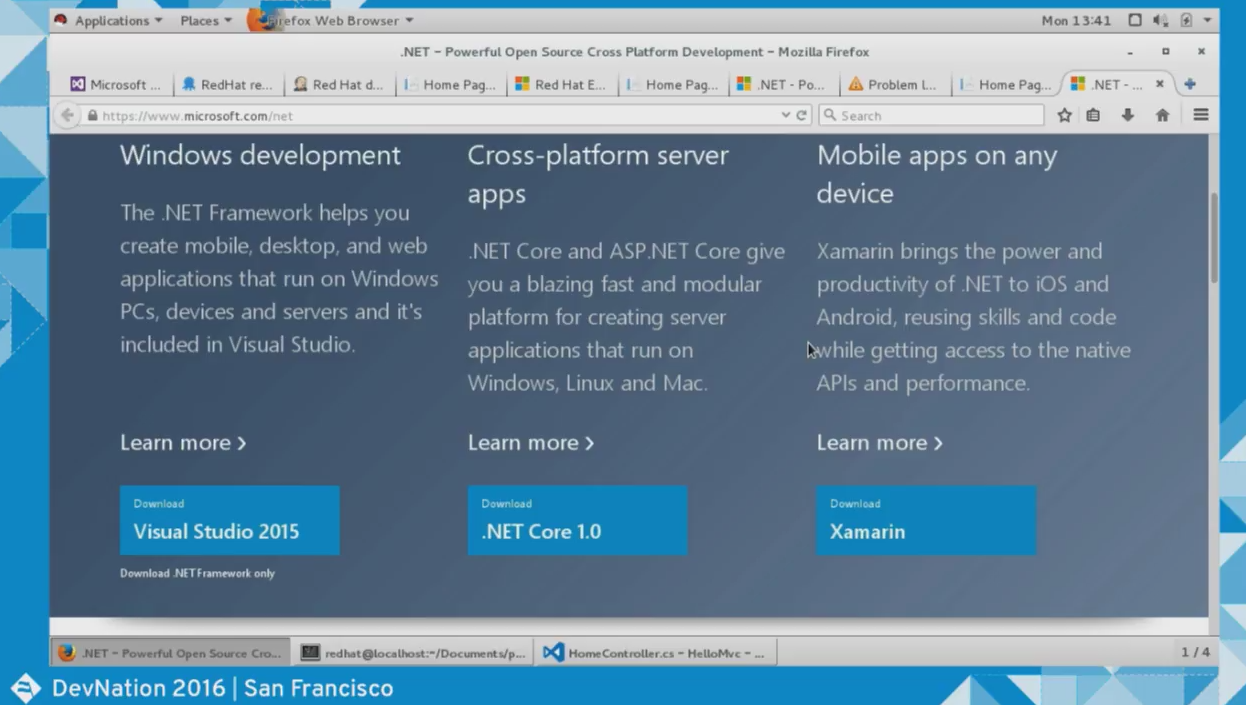This screenshot has height=705, width=1246.
Task: Click the padlock site identity icon
Action: (92, 116)
